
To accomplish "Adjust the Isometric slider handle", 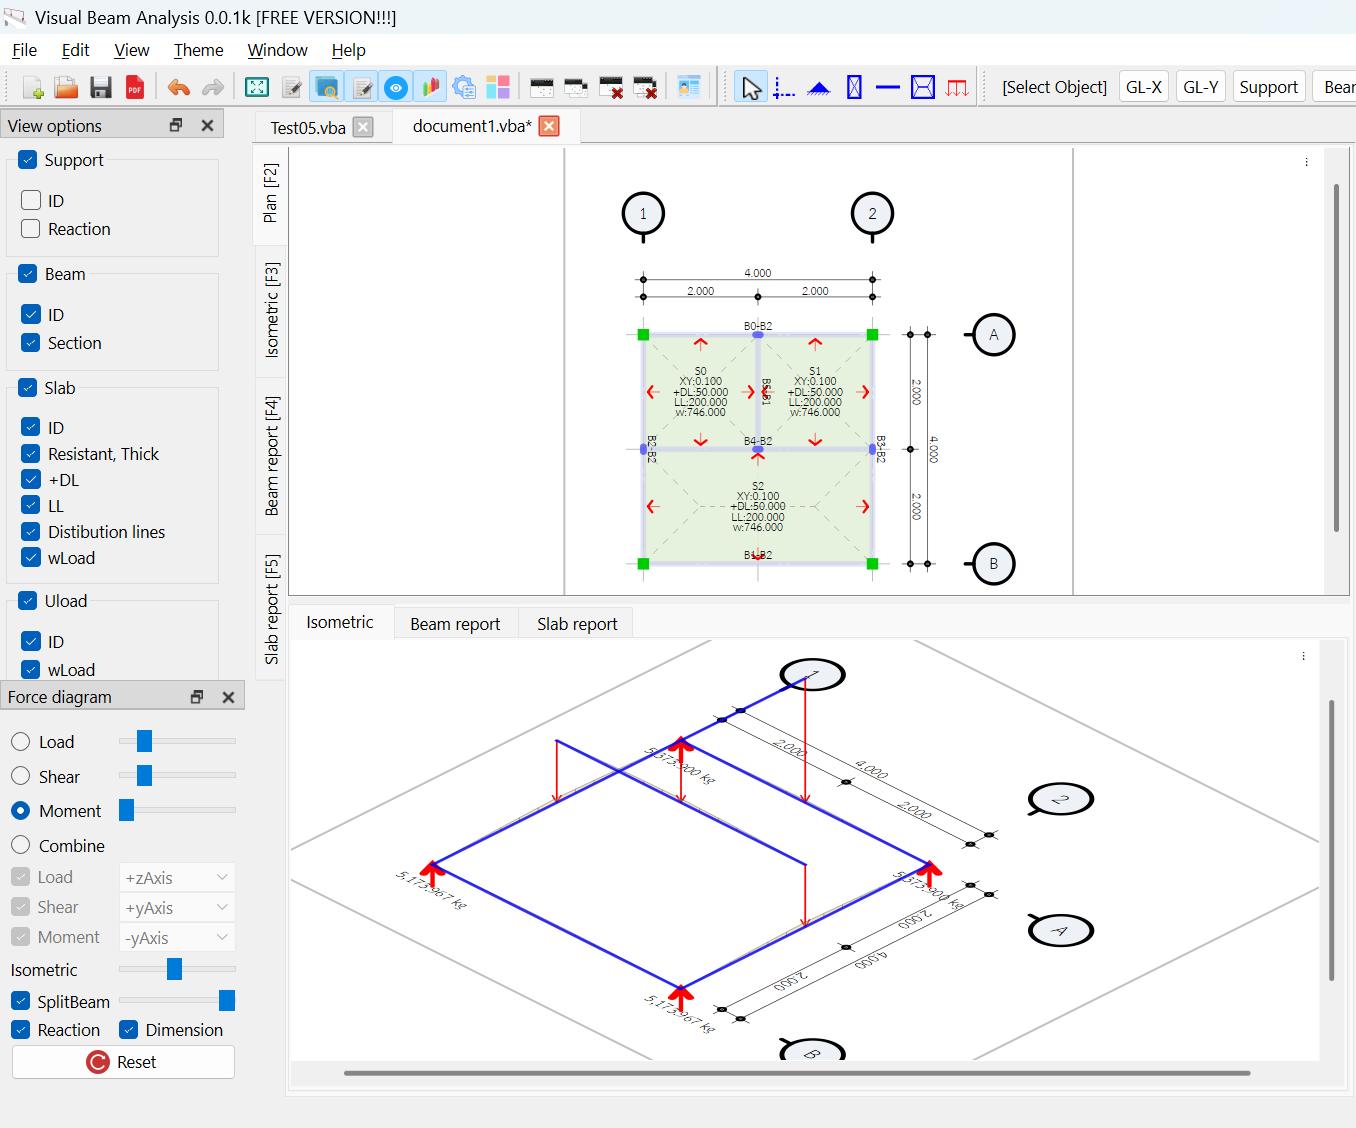I will tap(175, 969).
